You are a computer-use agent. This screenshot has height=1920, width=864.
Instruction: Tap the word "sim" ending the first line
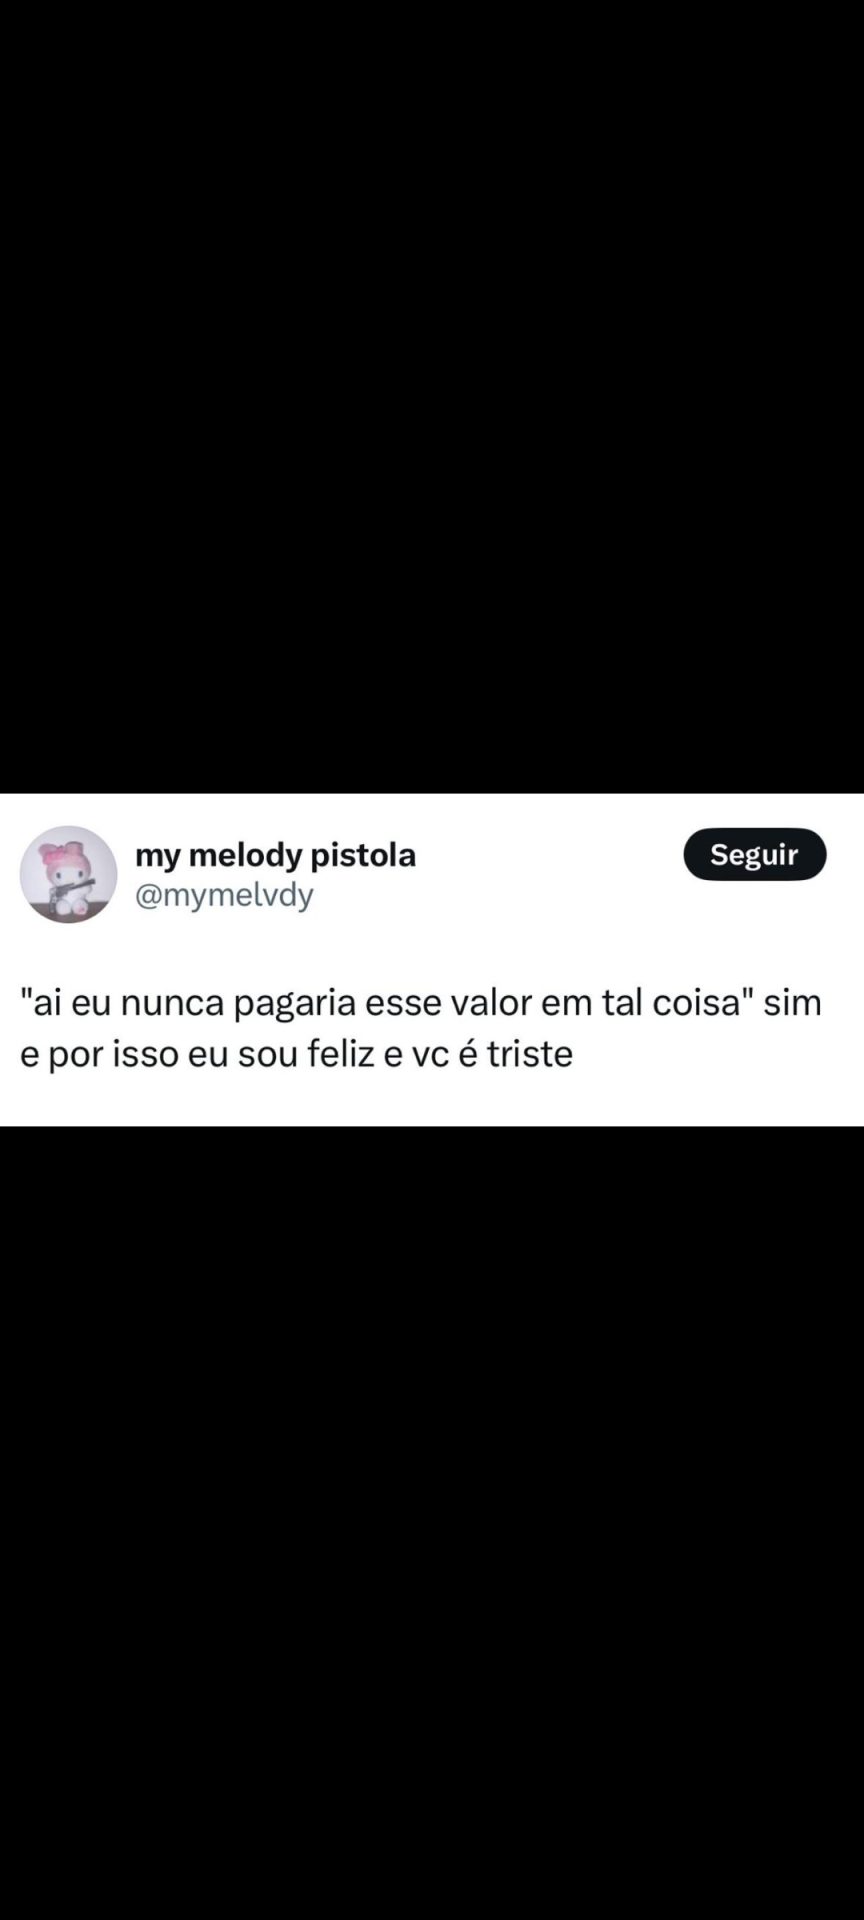[792, 1002]
